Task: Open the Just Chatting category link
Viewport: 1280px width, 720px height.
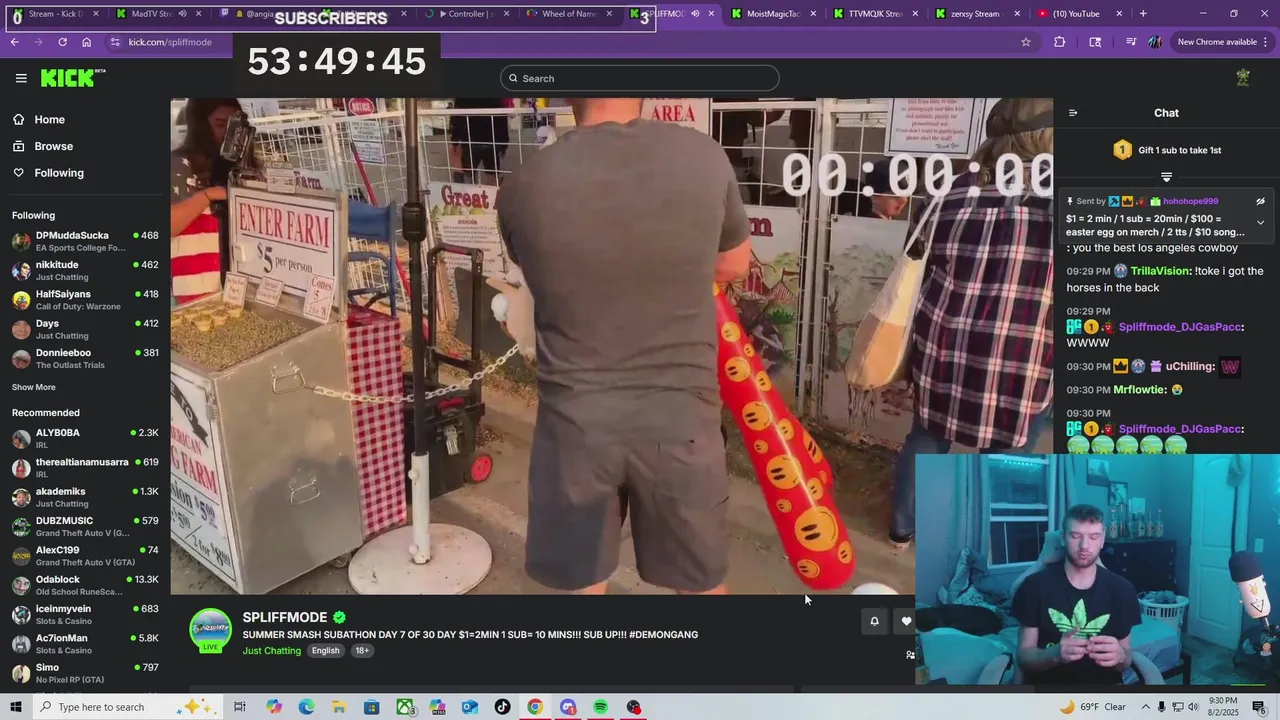Action: (271, 651)
